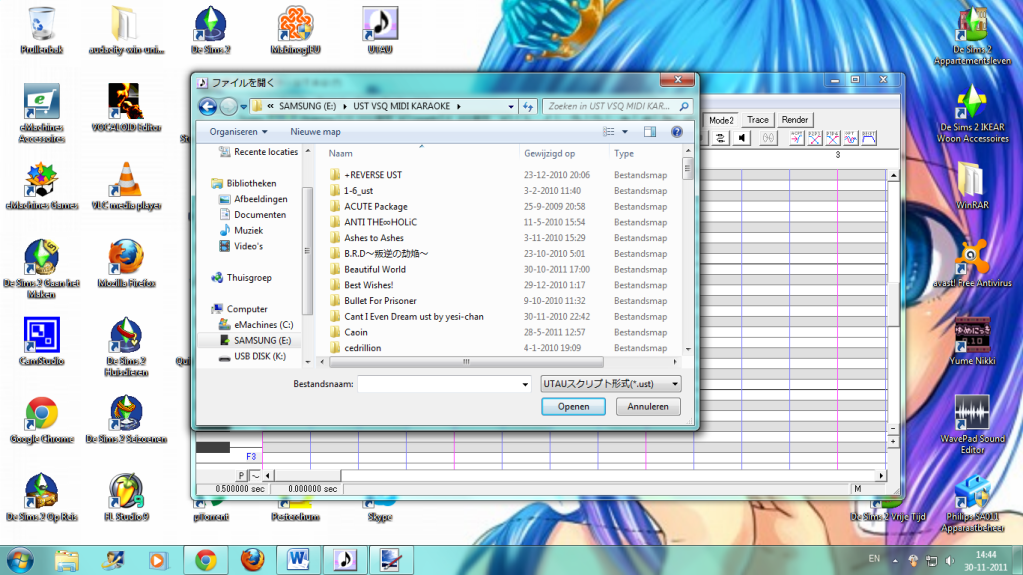The image size is (1023, 575).
Task: Open the view options dropdown arrow
Action: tap(626, 131)
